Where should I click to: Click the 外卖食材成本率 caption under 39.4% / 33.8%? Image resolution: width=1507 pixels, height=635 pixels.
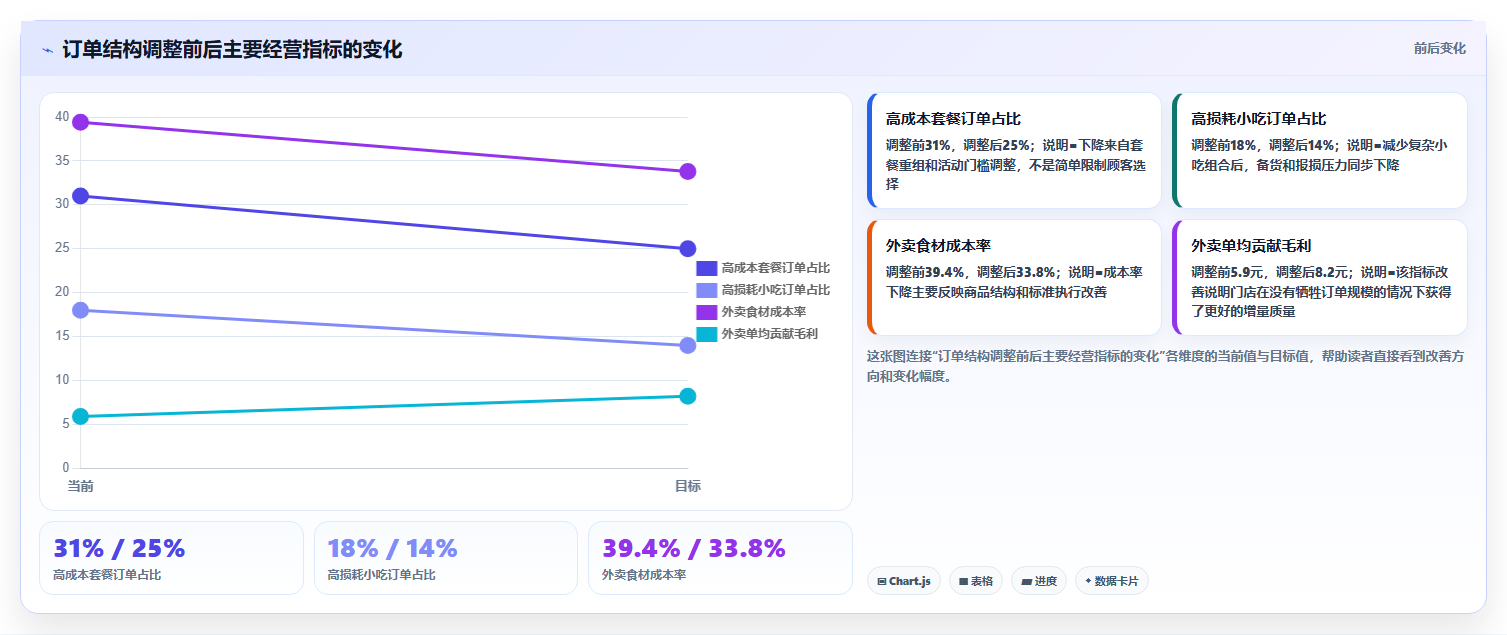(644, 575)
